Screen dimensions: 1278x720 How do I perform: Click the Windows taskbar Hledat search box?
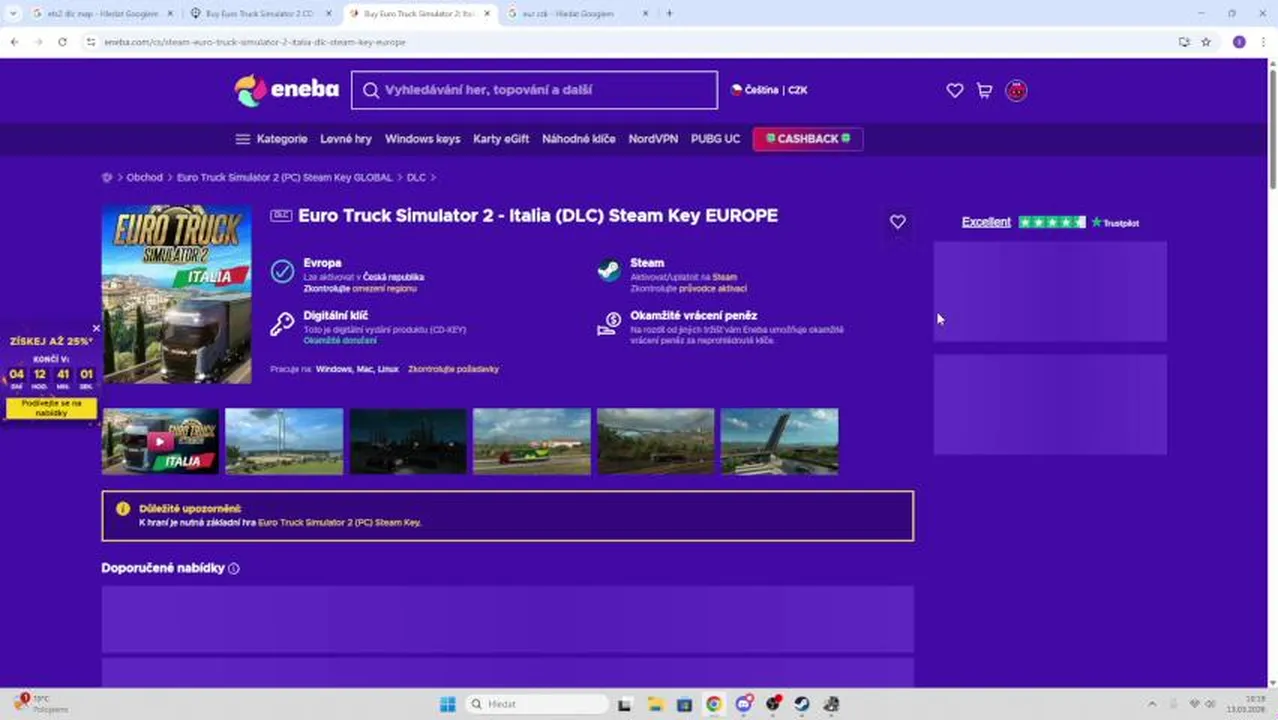coord(538,704)
